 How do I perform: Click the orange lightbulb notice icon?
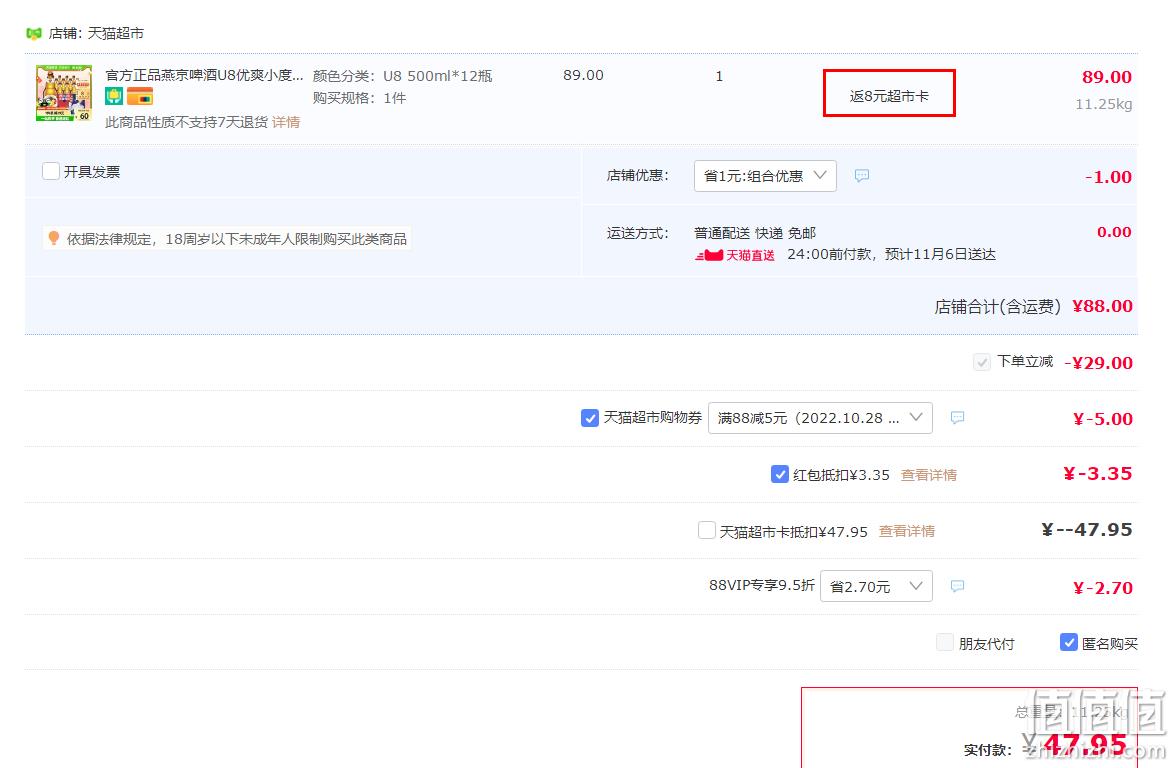point(54,238)
